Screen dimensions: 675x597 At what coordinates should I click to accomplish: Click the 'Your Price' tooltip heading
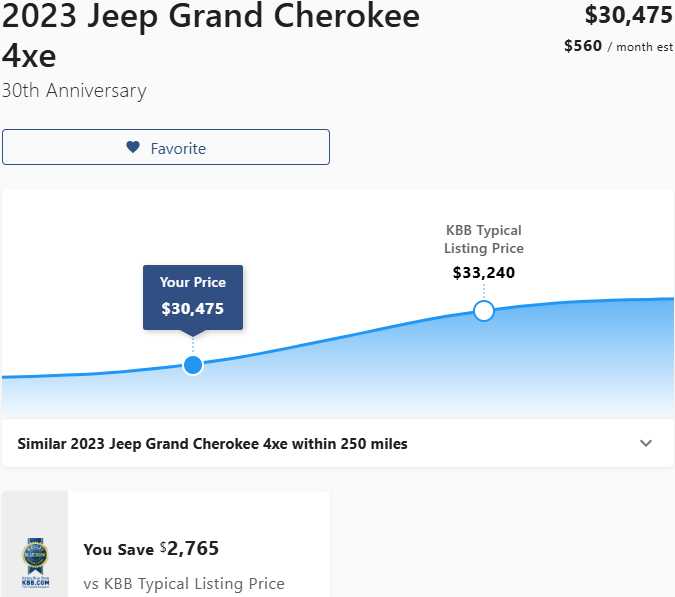[193, 282]
